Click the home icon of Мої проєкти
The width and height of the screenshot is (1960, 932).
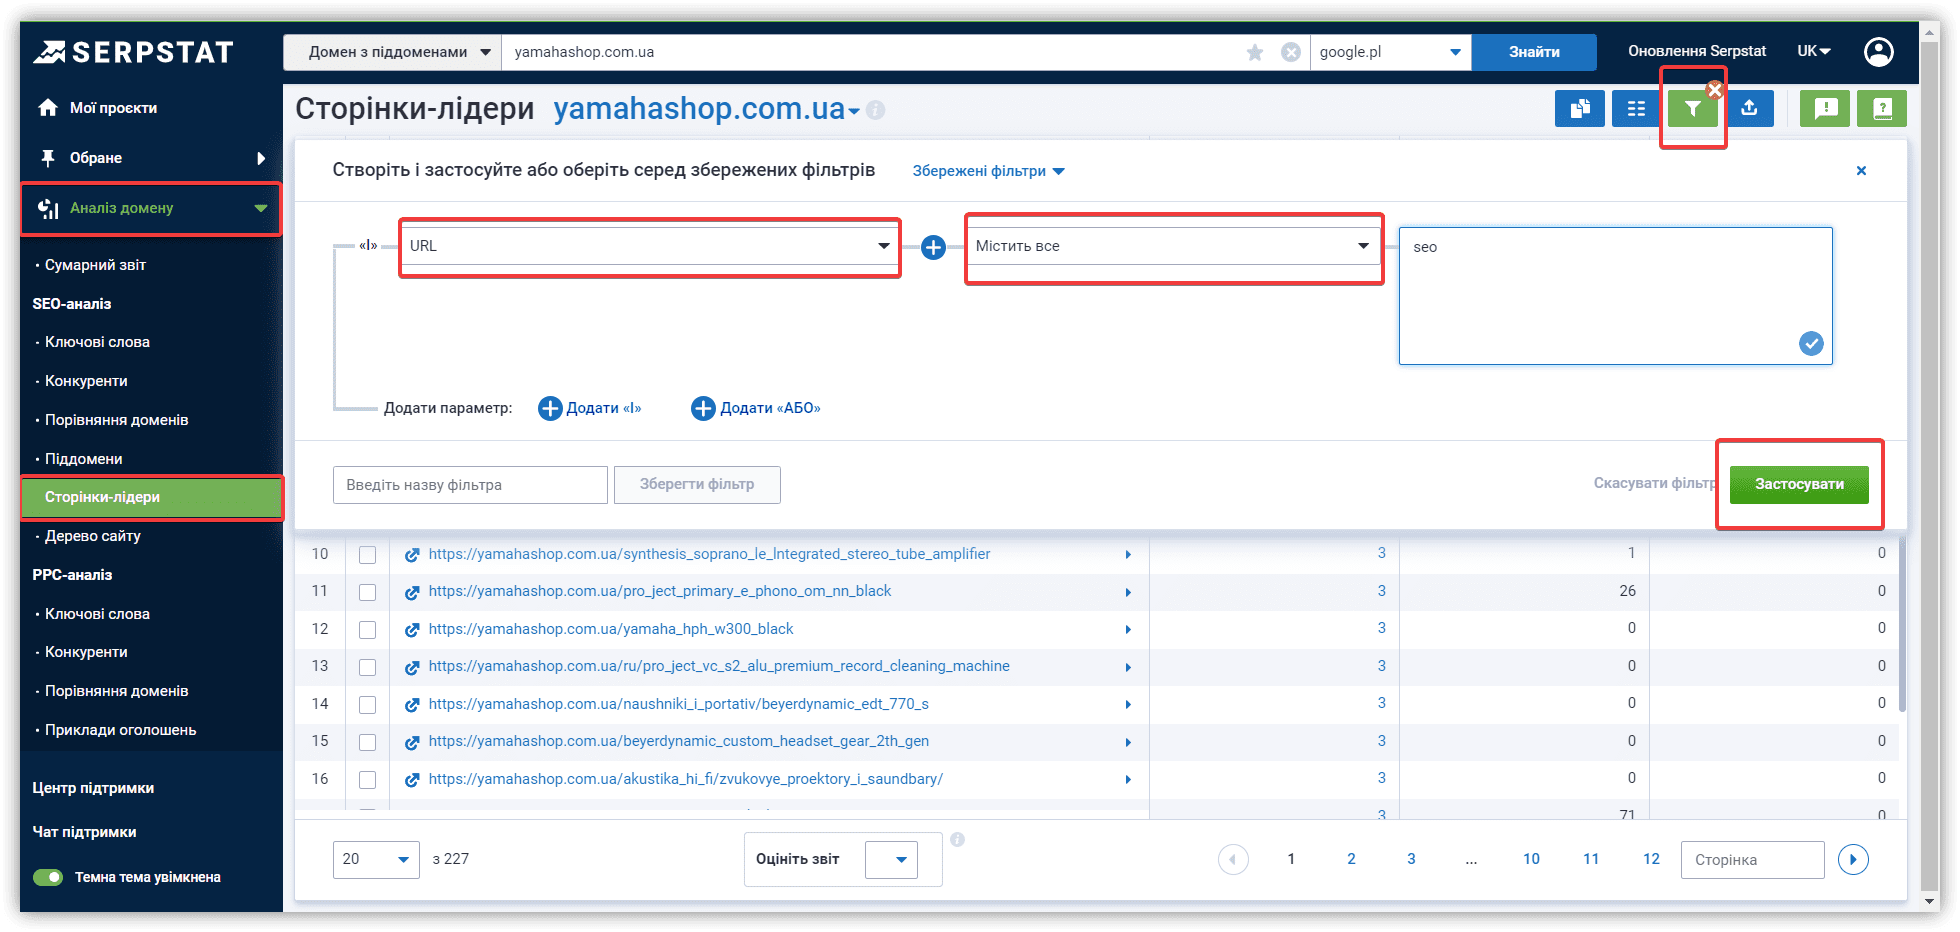[48, 107]
